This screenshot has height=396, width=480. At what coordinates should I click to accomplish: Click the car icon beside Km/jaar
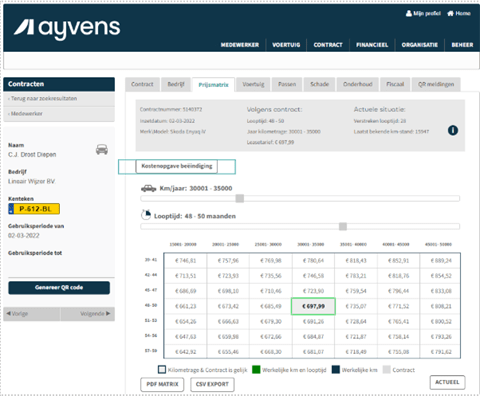(148, 188)
